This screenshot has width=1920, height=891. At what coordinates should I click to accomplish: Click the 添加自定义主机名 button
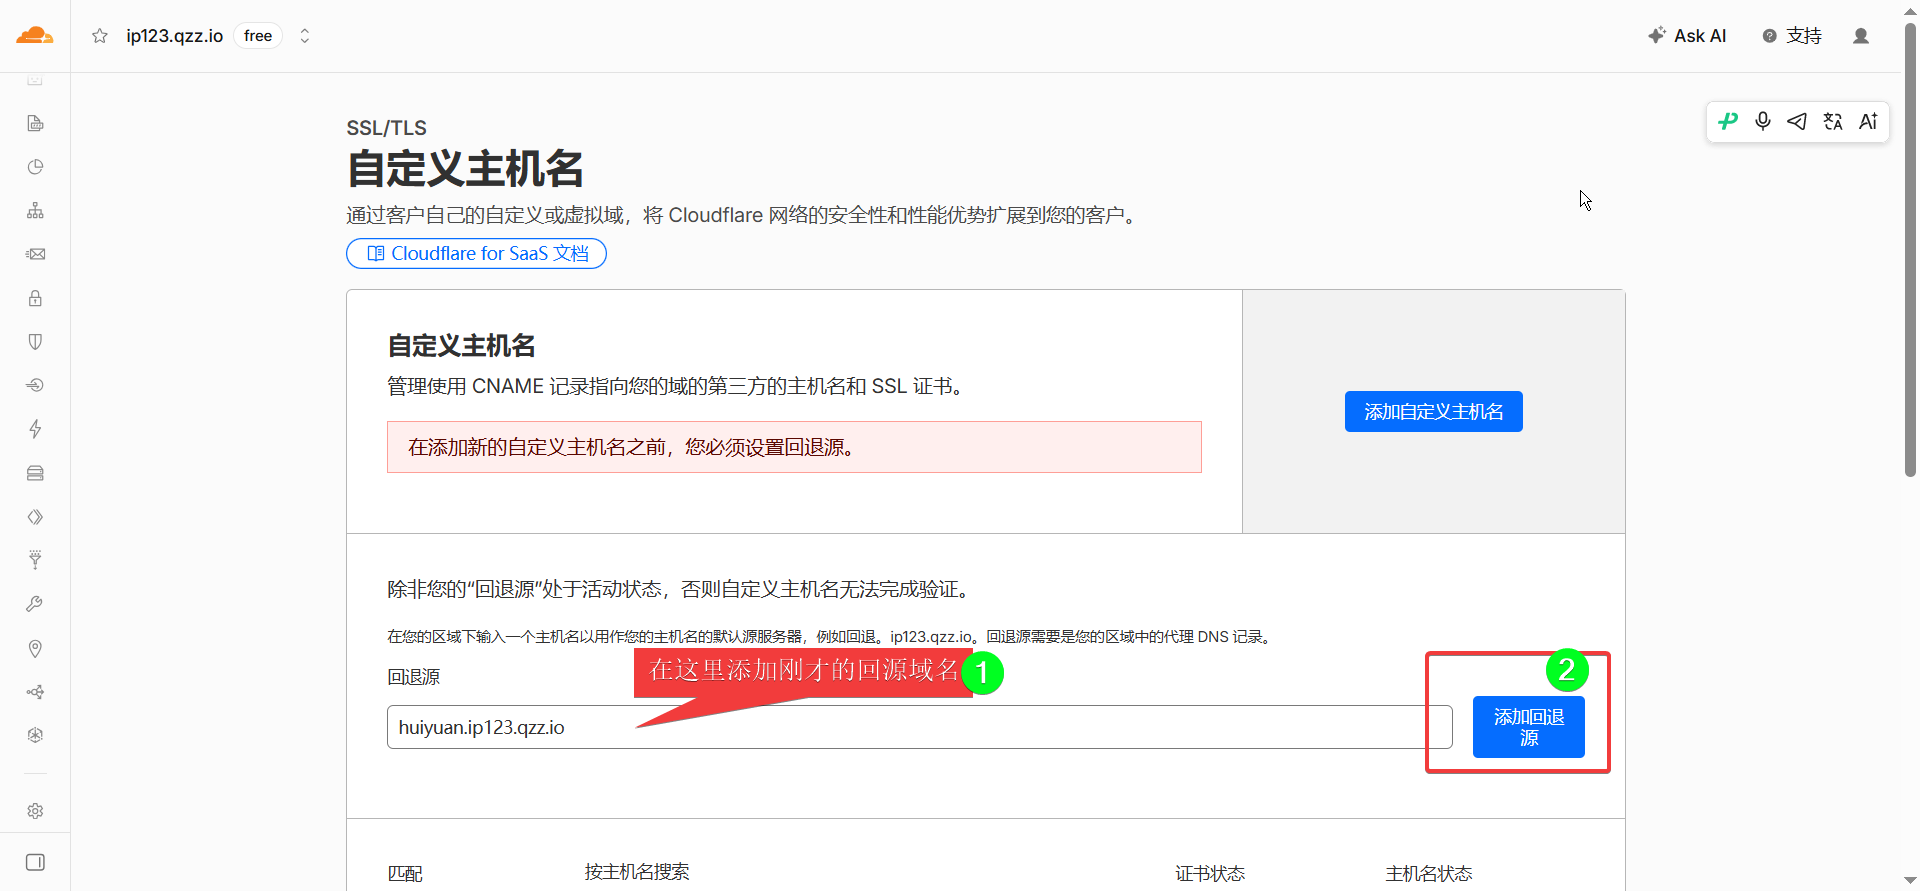tap(1433, 412)
